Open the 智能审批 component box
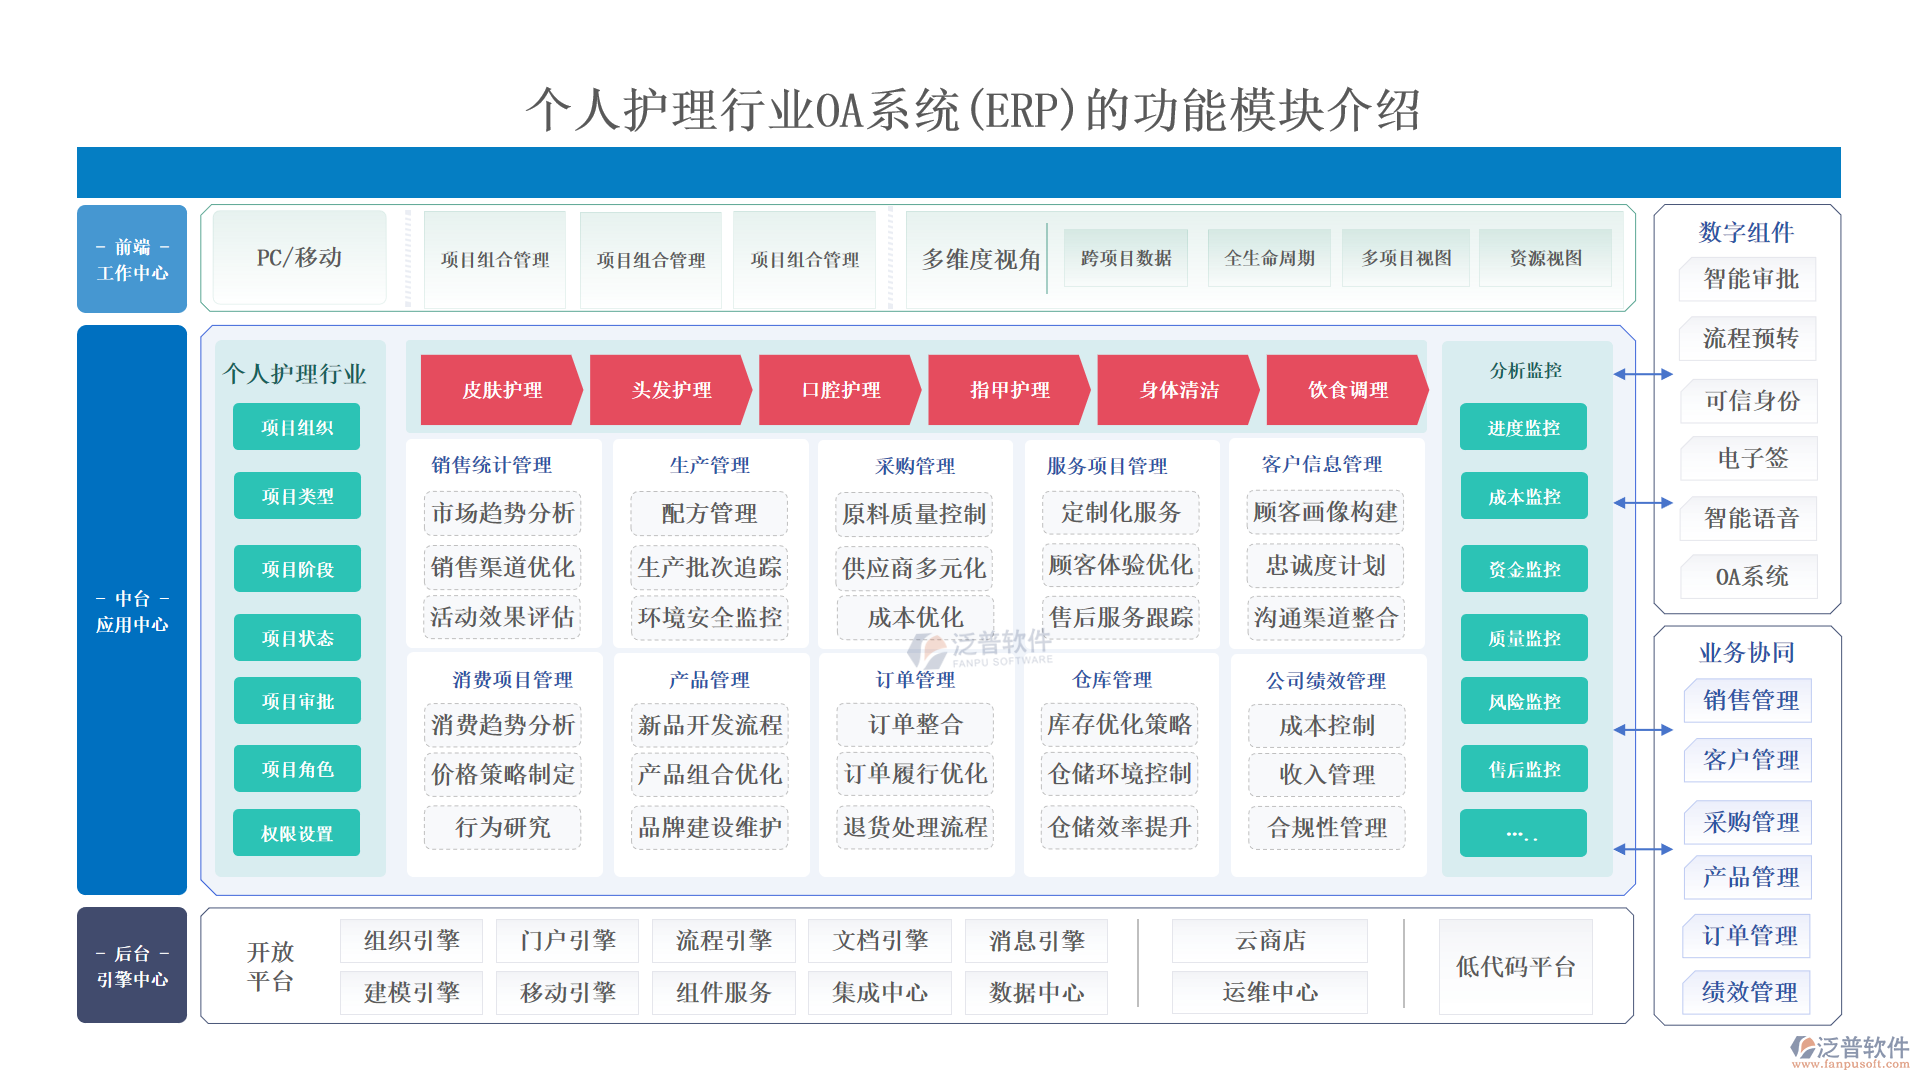The width and height of the screenshot is (1920, 1080). pos(1750,279)
